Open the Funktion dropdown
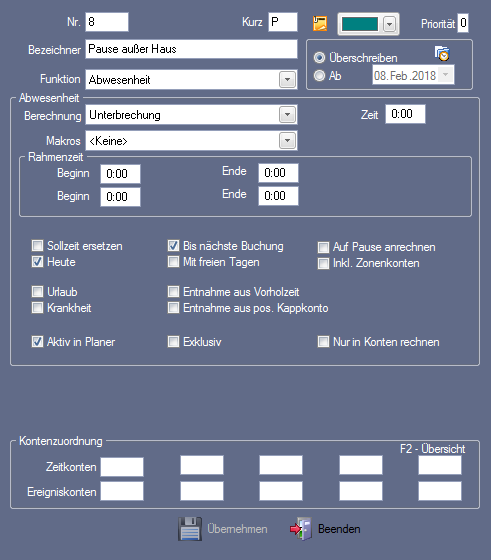The width and height of the screenshot is (491, 560). [287, 80]
